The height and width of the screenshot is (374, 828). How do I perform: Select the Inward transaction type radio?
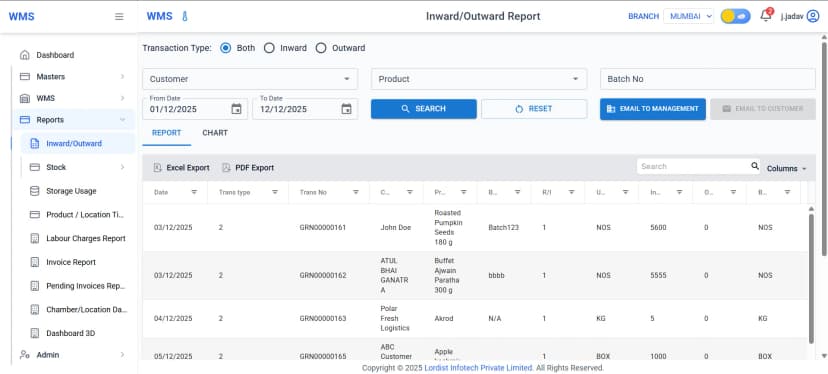coord(269,48)
